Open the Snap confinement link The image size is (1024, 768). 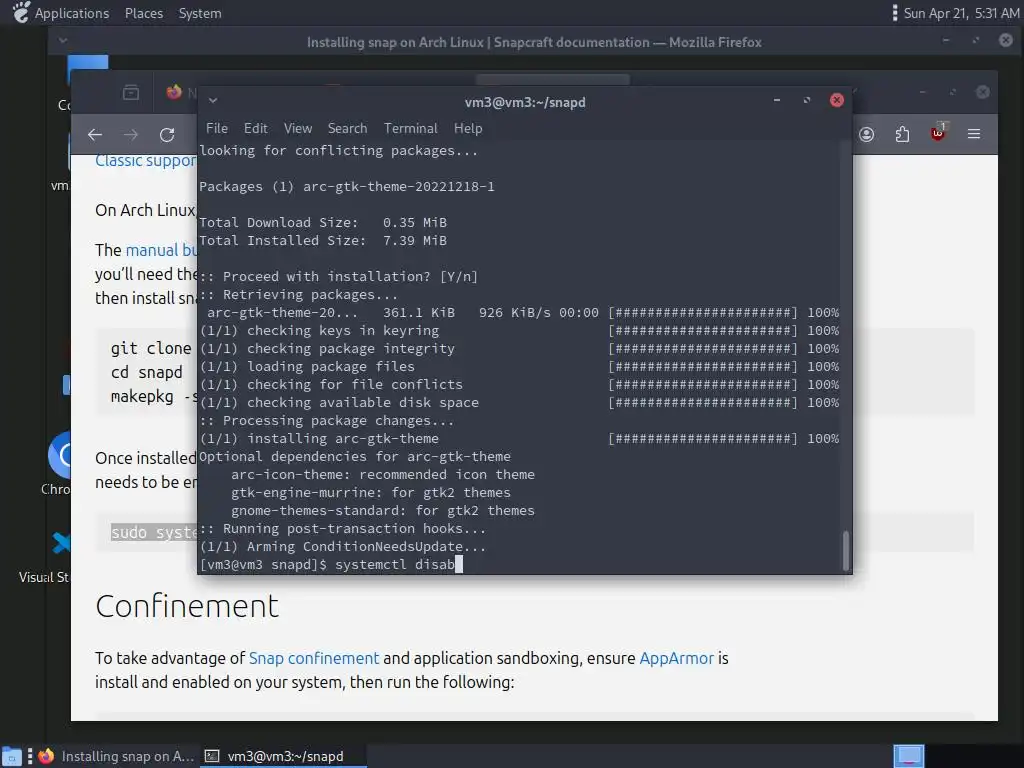[x=314, y=658]
